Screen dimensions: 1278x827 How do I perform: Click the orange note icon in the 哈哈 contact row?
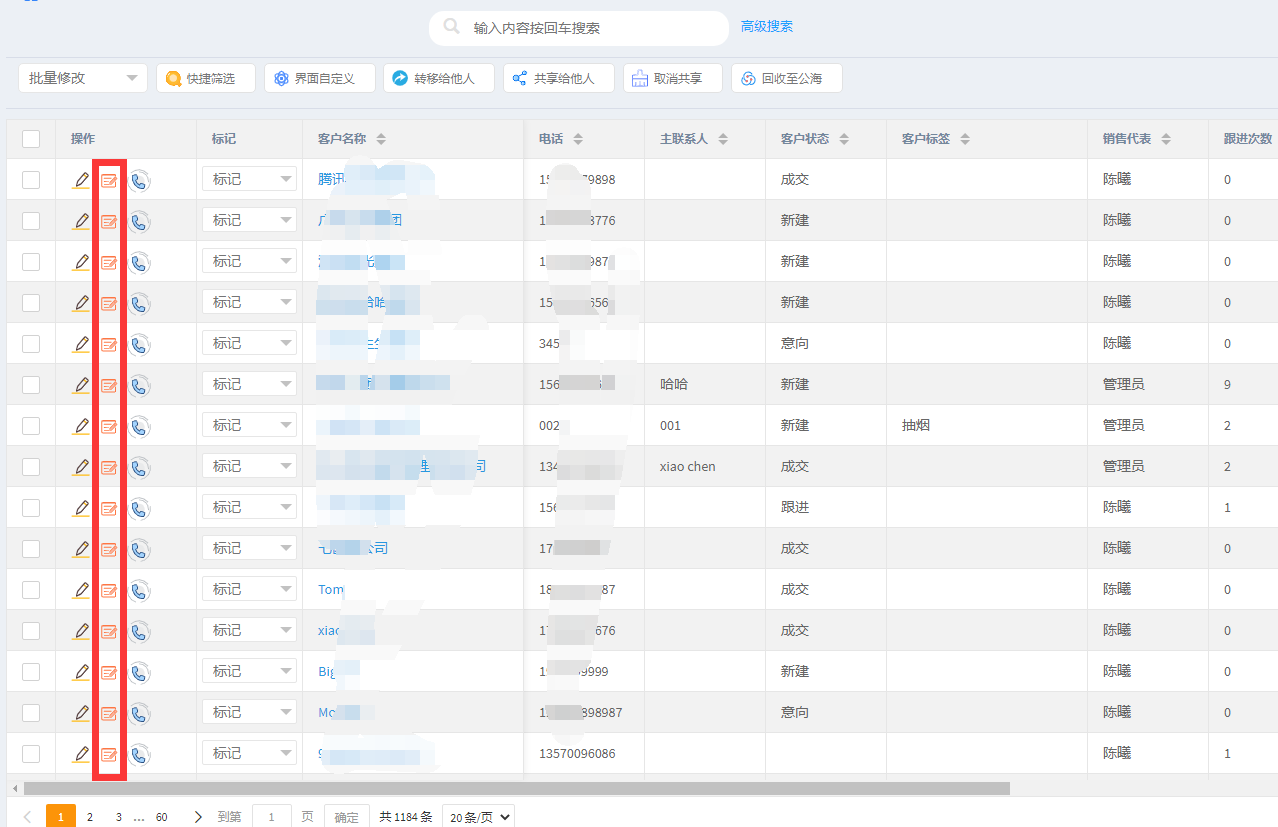(109, 385)
